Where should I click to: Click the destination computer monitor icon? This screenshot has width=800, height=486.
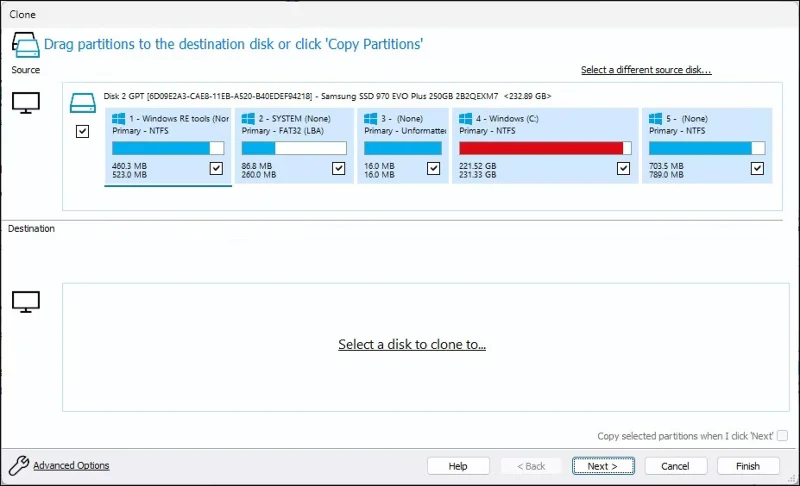(25, 301)
